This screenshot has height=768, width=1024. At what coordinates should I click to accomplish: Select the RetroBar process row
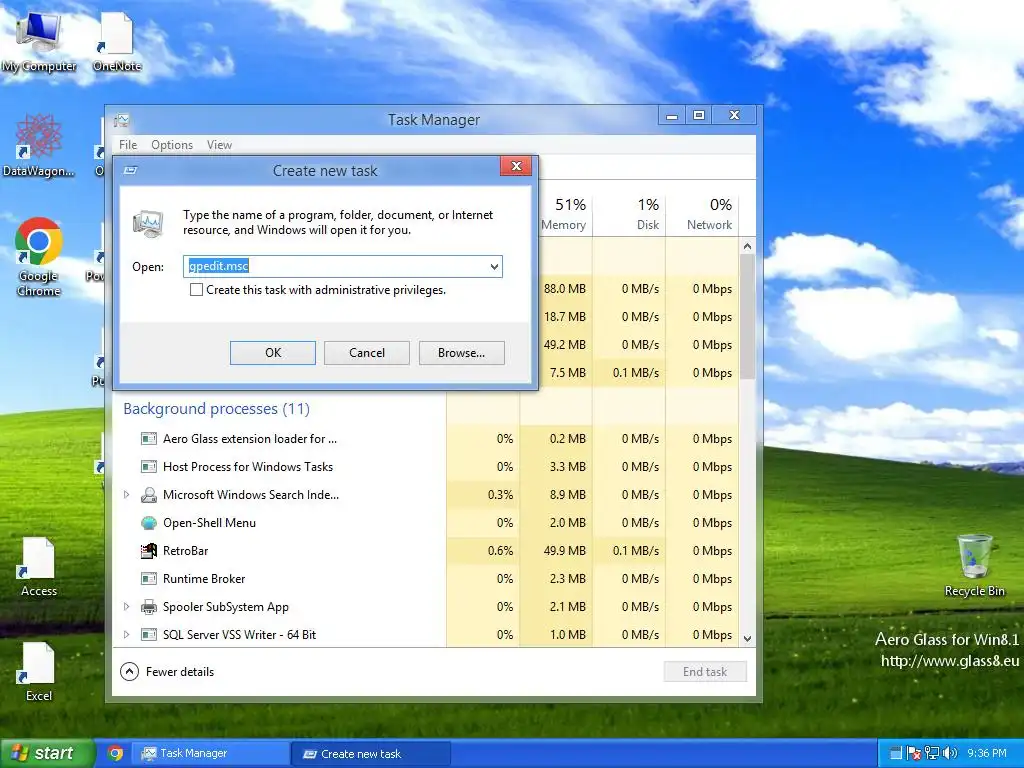click(427, 551)
